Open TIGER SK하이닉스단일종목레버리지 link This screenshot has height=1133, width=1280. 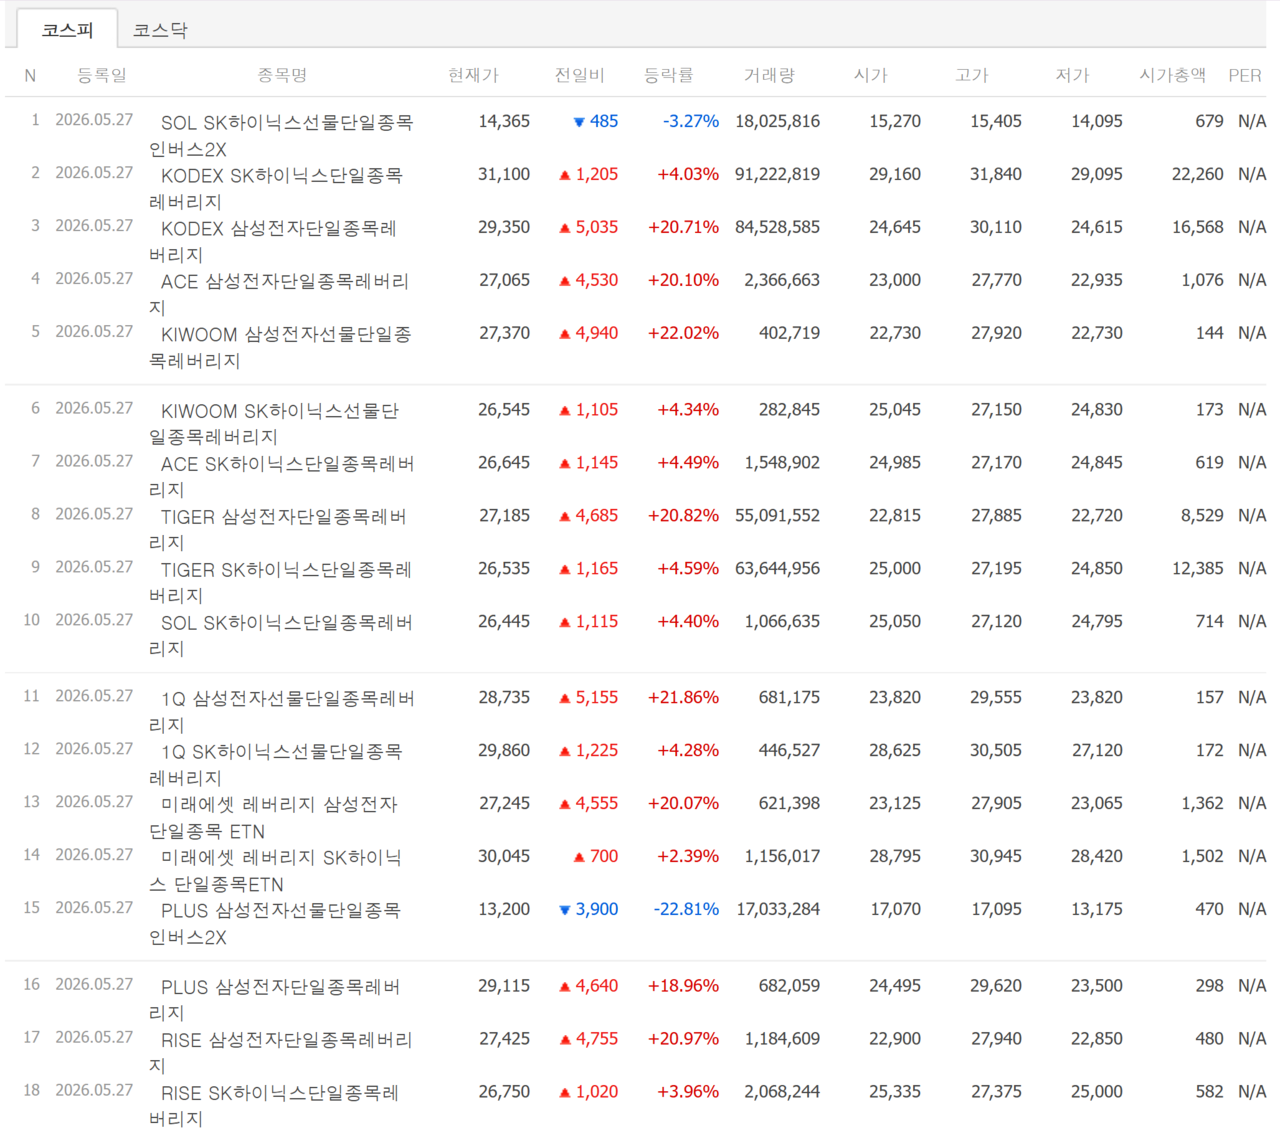[x=281, y=583]
